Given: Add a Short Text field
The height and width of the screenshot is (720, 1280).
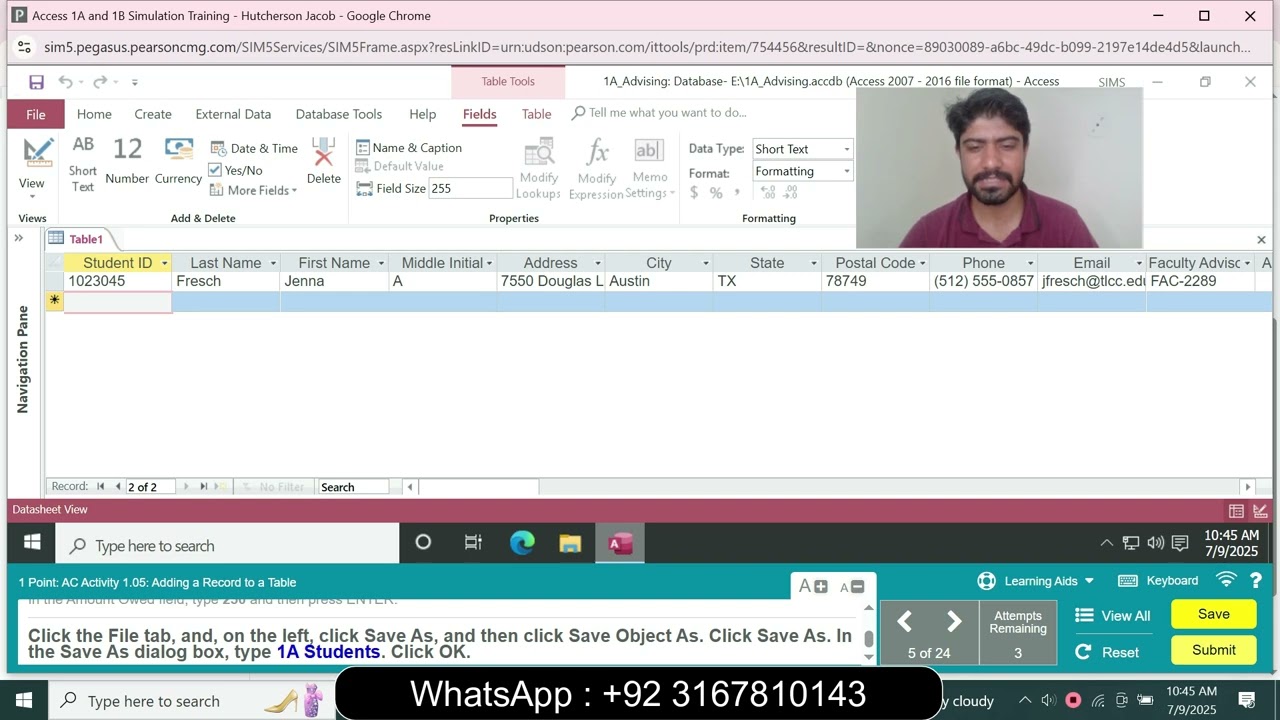Looking at the screenshot, I should tap(83, 165).
